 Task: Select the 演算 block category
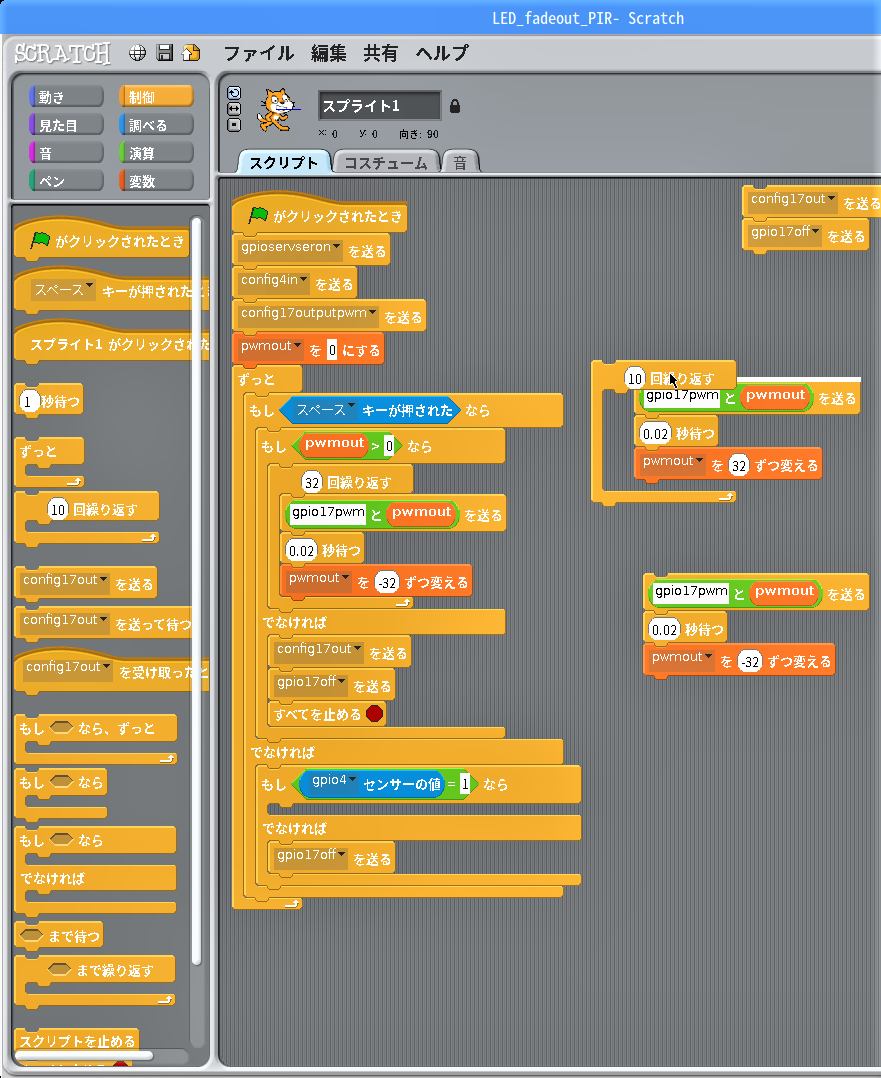pyautogui.click(x=156, y=153)
